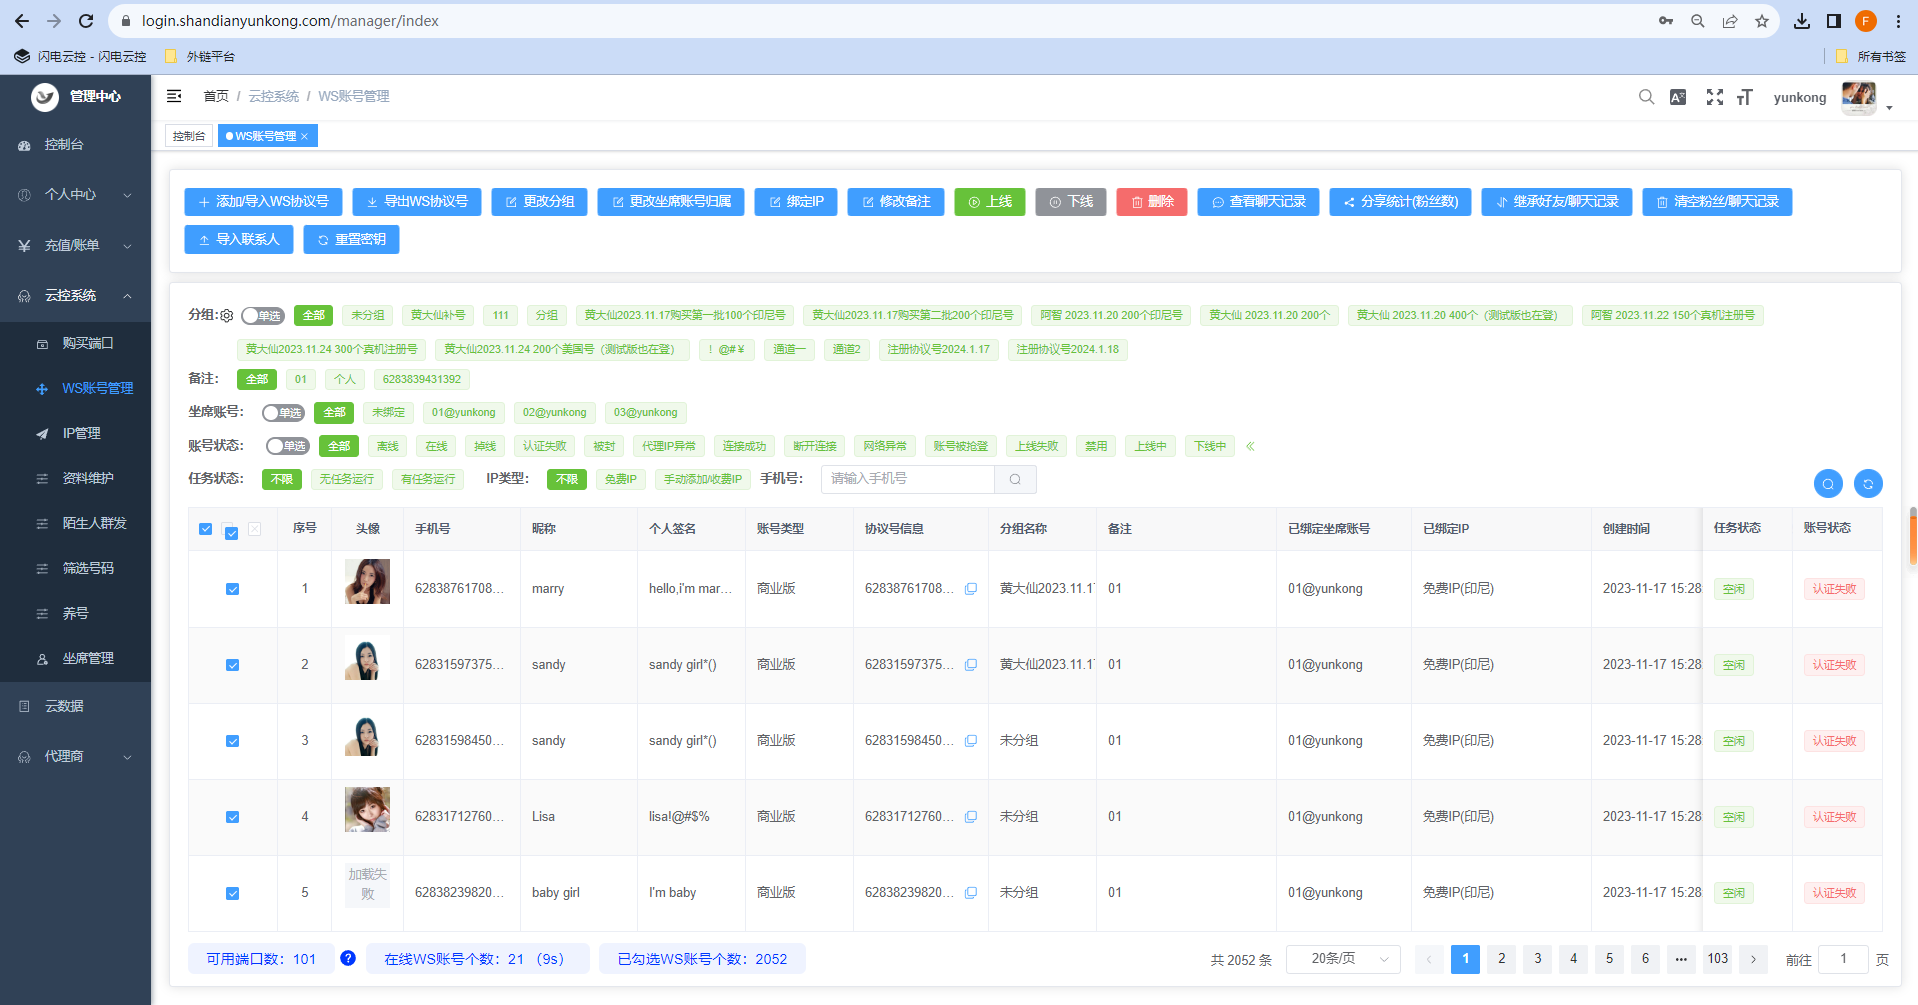
Task: Open the browser three-dot menu
Action: (x=1898, y=21)
